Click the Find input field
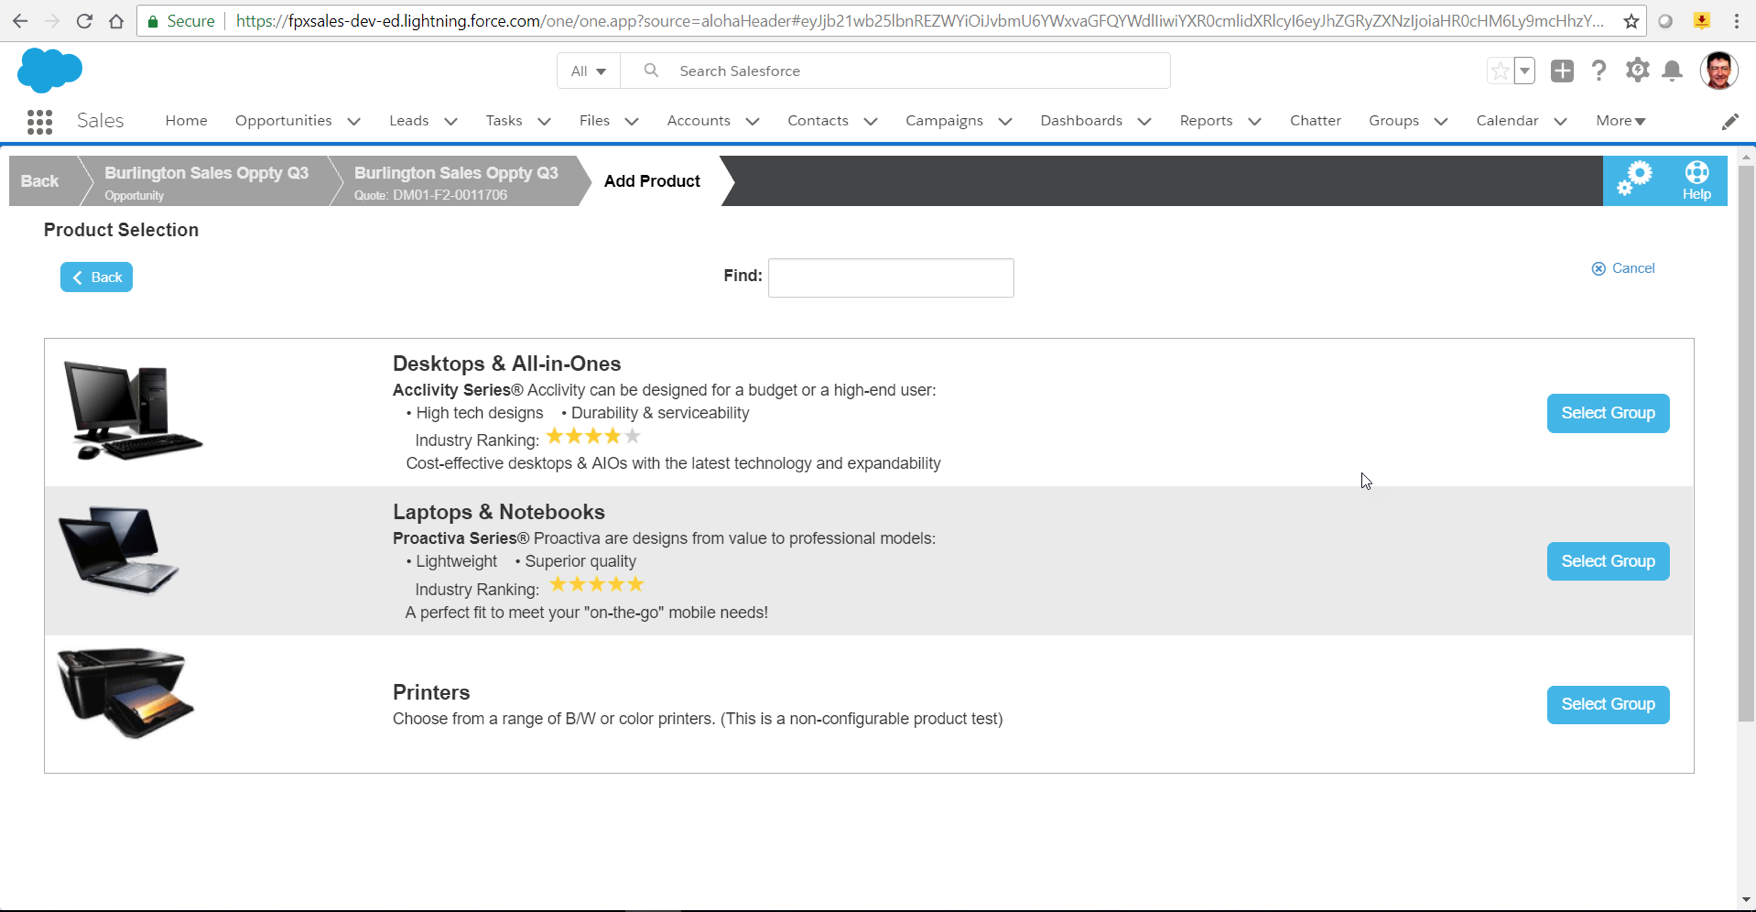The image size is (1756, 912). (890, 278)
